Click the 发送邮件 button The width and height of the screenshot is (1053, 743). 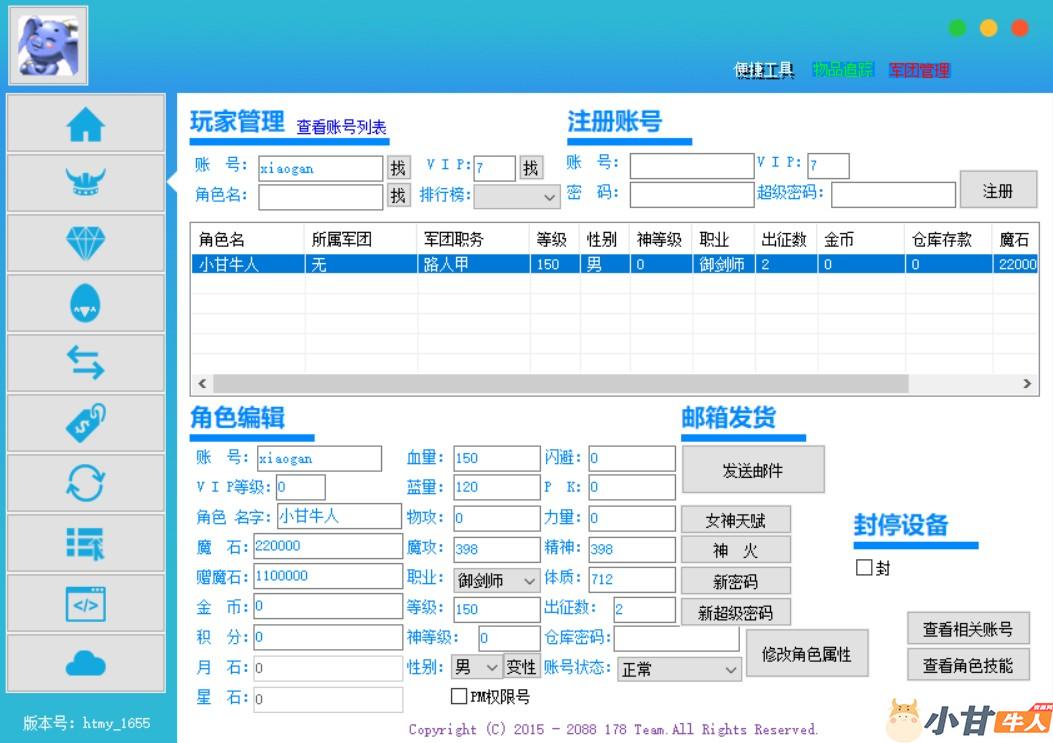click(753, 470)
